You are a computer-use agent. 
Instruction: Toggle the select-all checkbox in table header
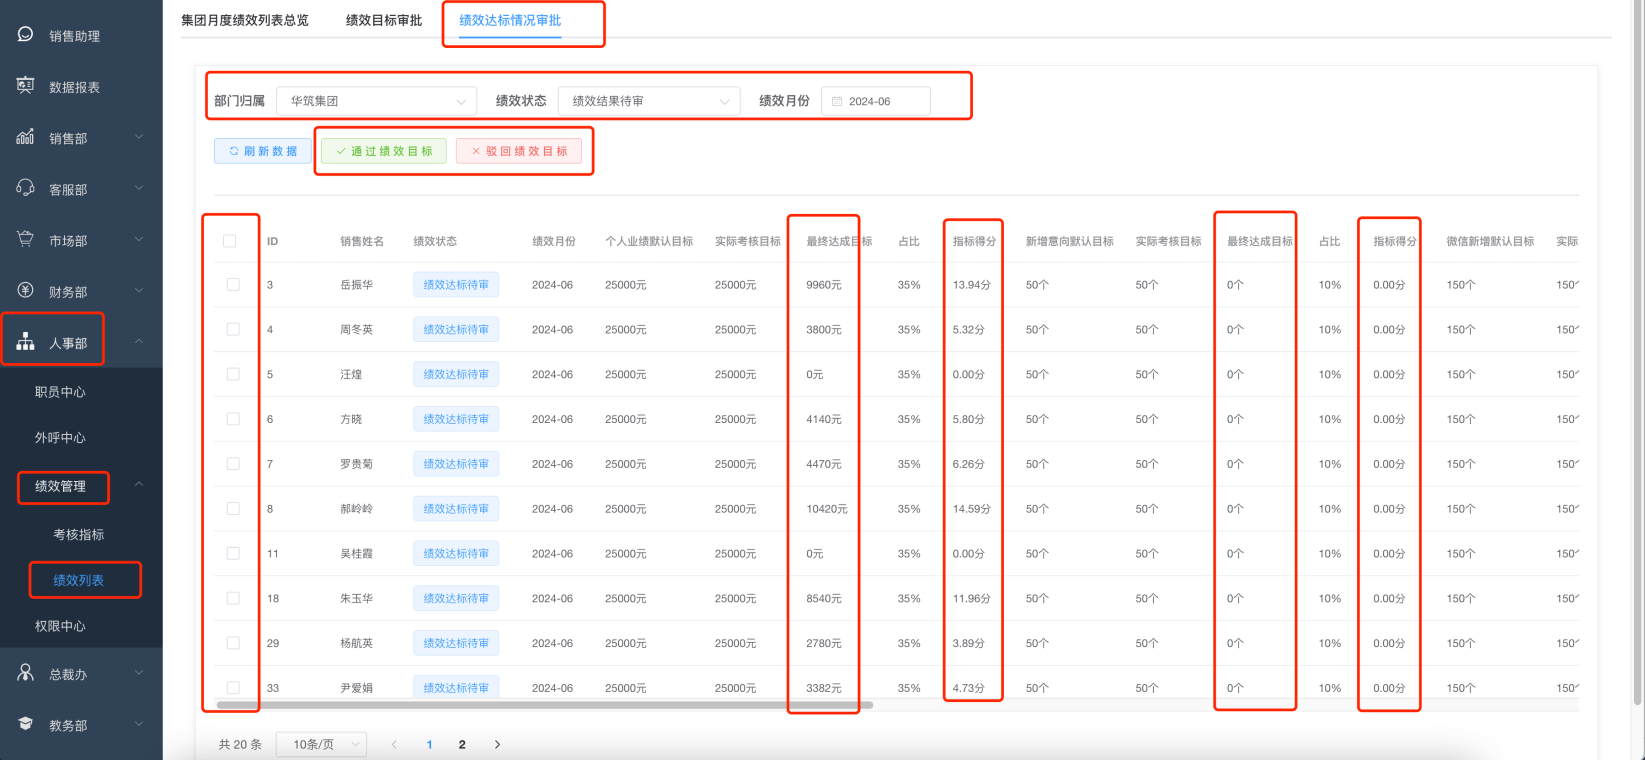click(x=230, y=241)
